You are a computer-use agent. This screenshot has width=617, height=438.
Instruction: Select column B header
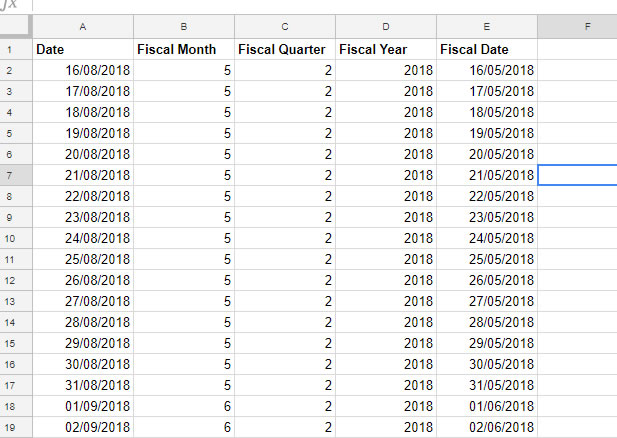point(184,27)
